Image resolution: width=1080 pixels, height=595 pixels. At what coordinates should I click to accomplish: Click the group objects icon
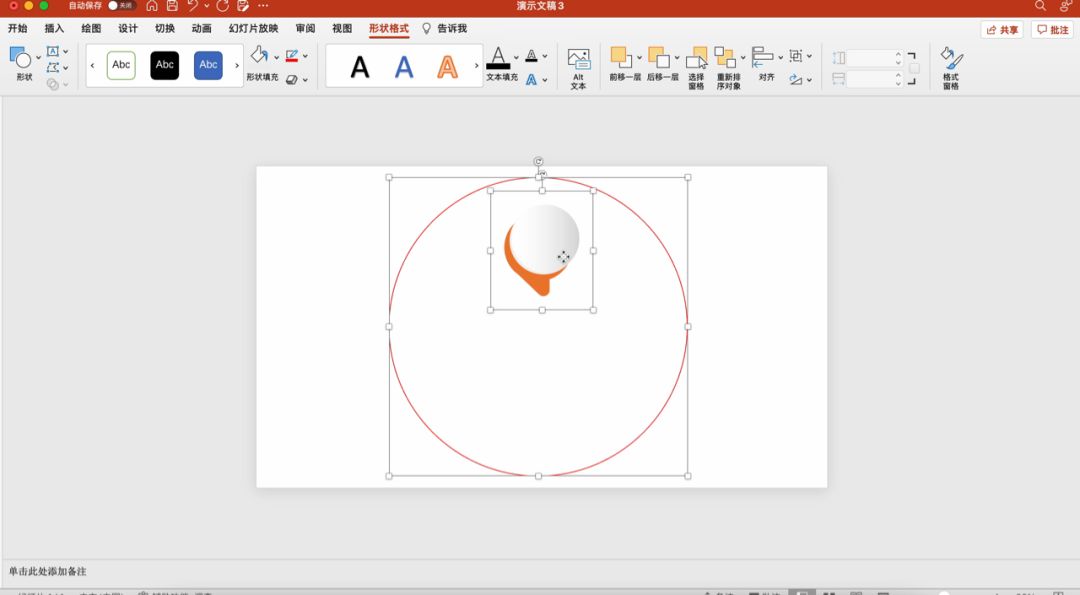(796, 56)
